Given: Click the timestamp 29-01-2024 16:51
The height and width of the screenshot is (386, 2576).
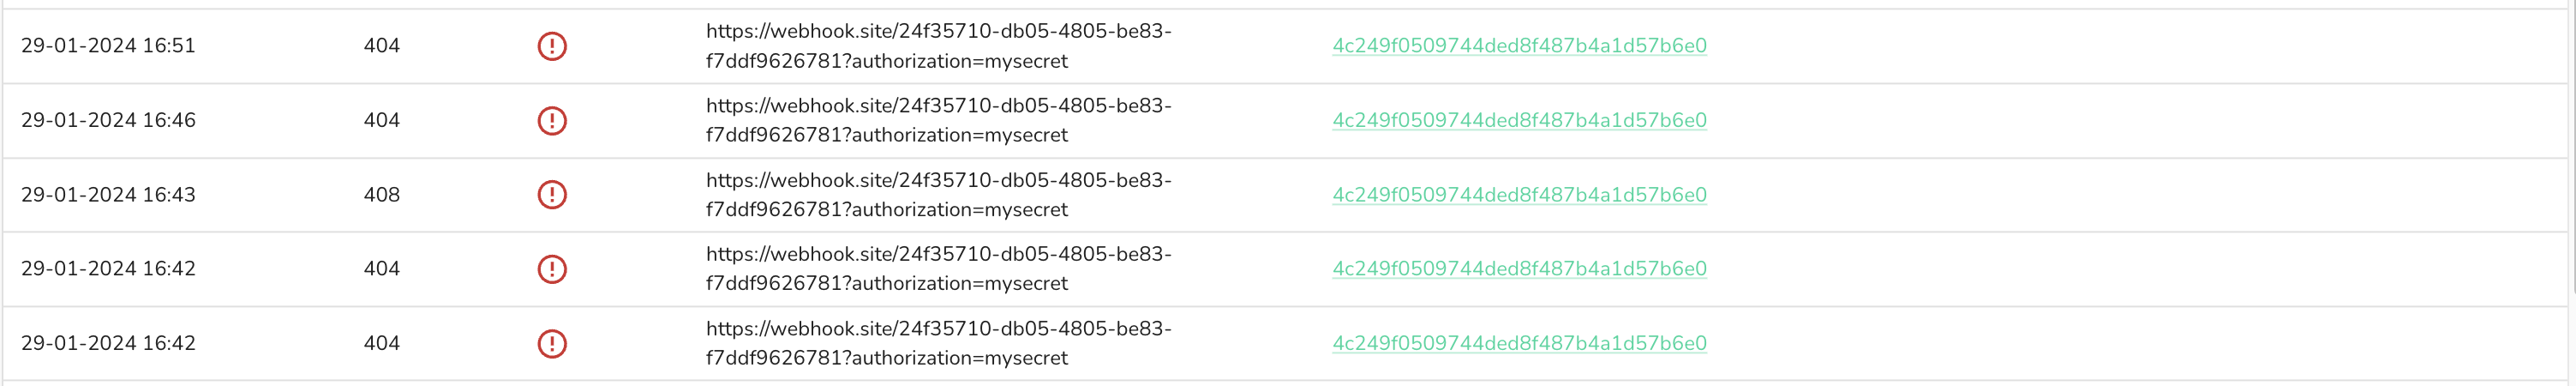Looking at the screenshot, I should pyautogui.click(x=108, y=46).
